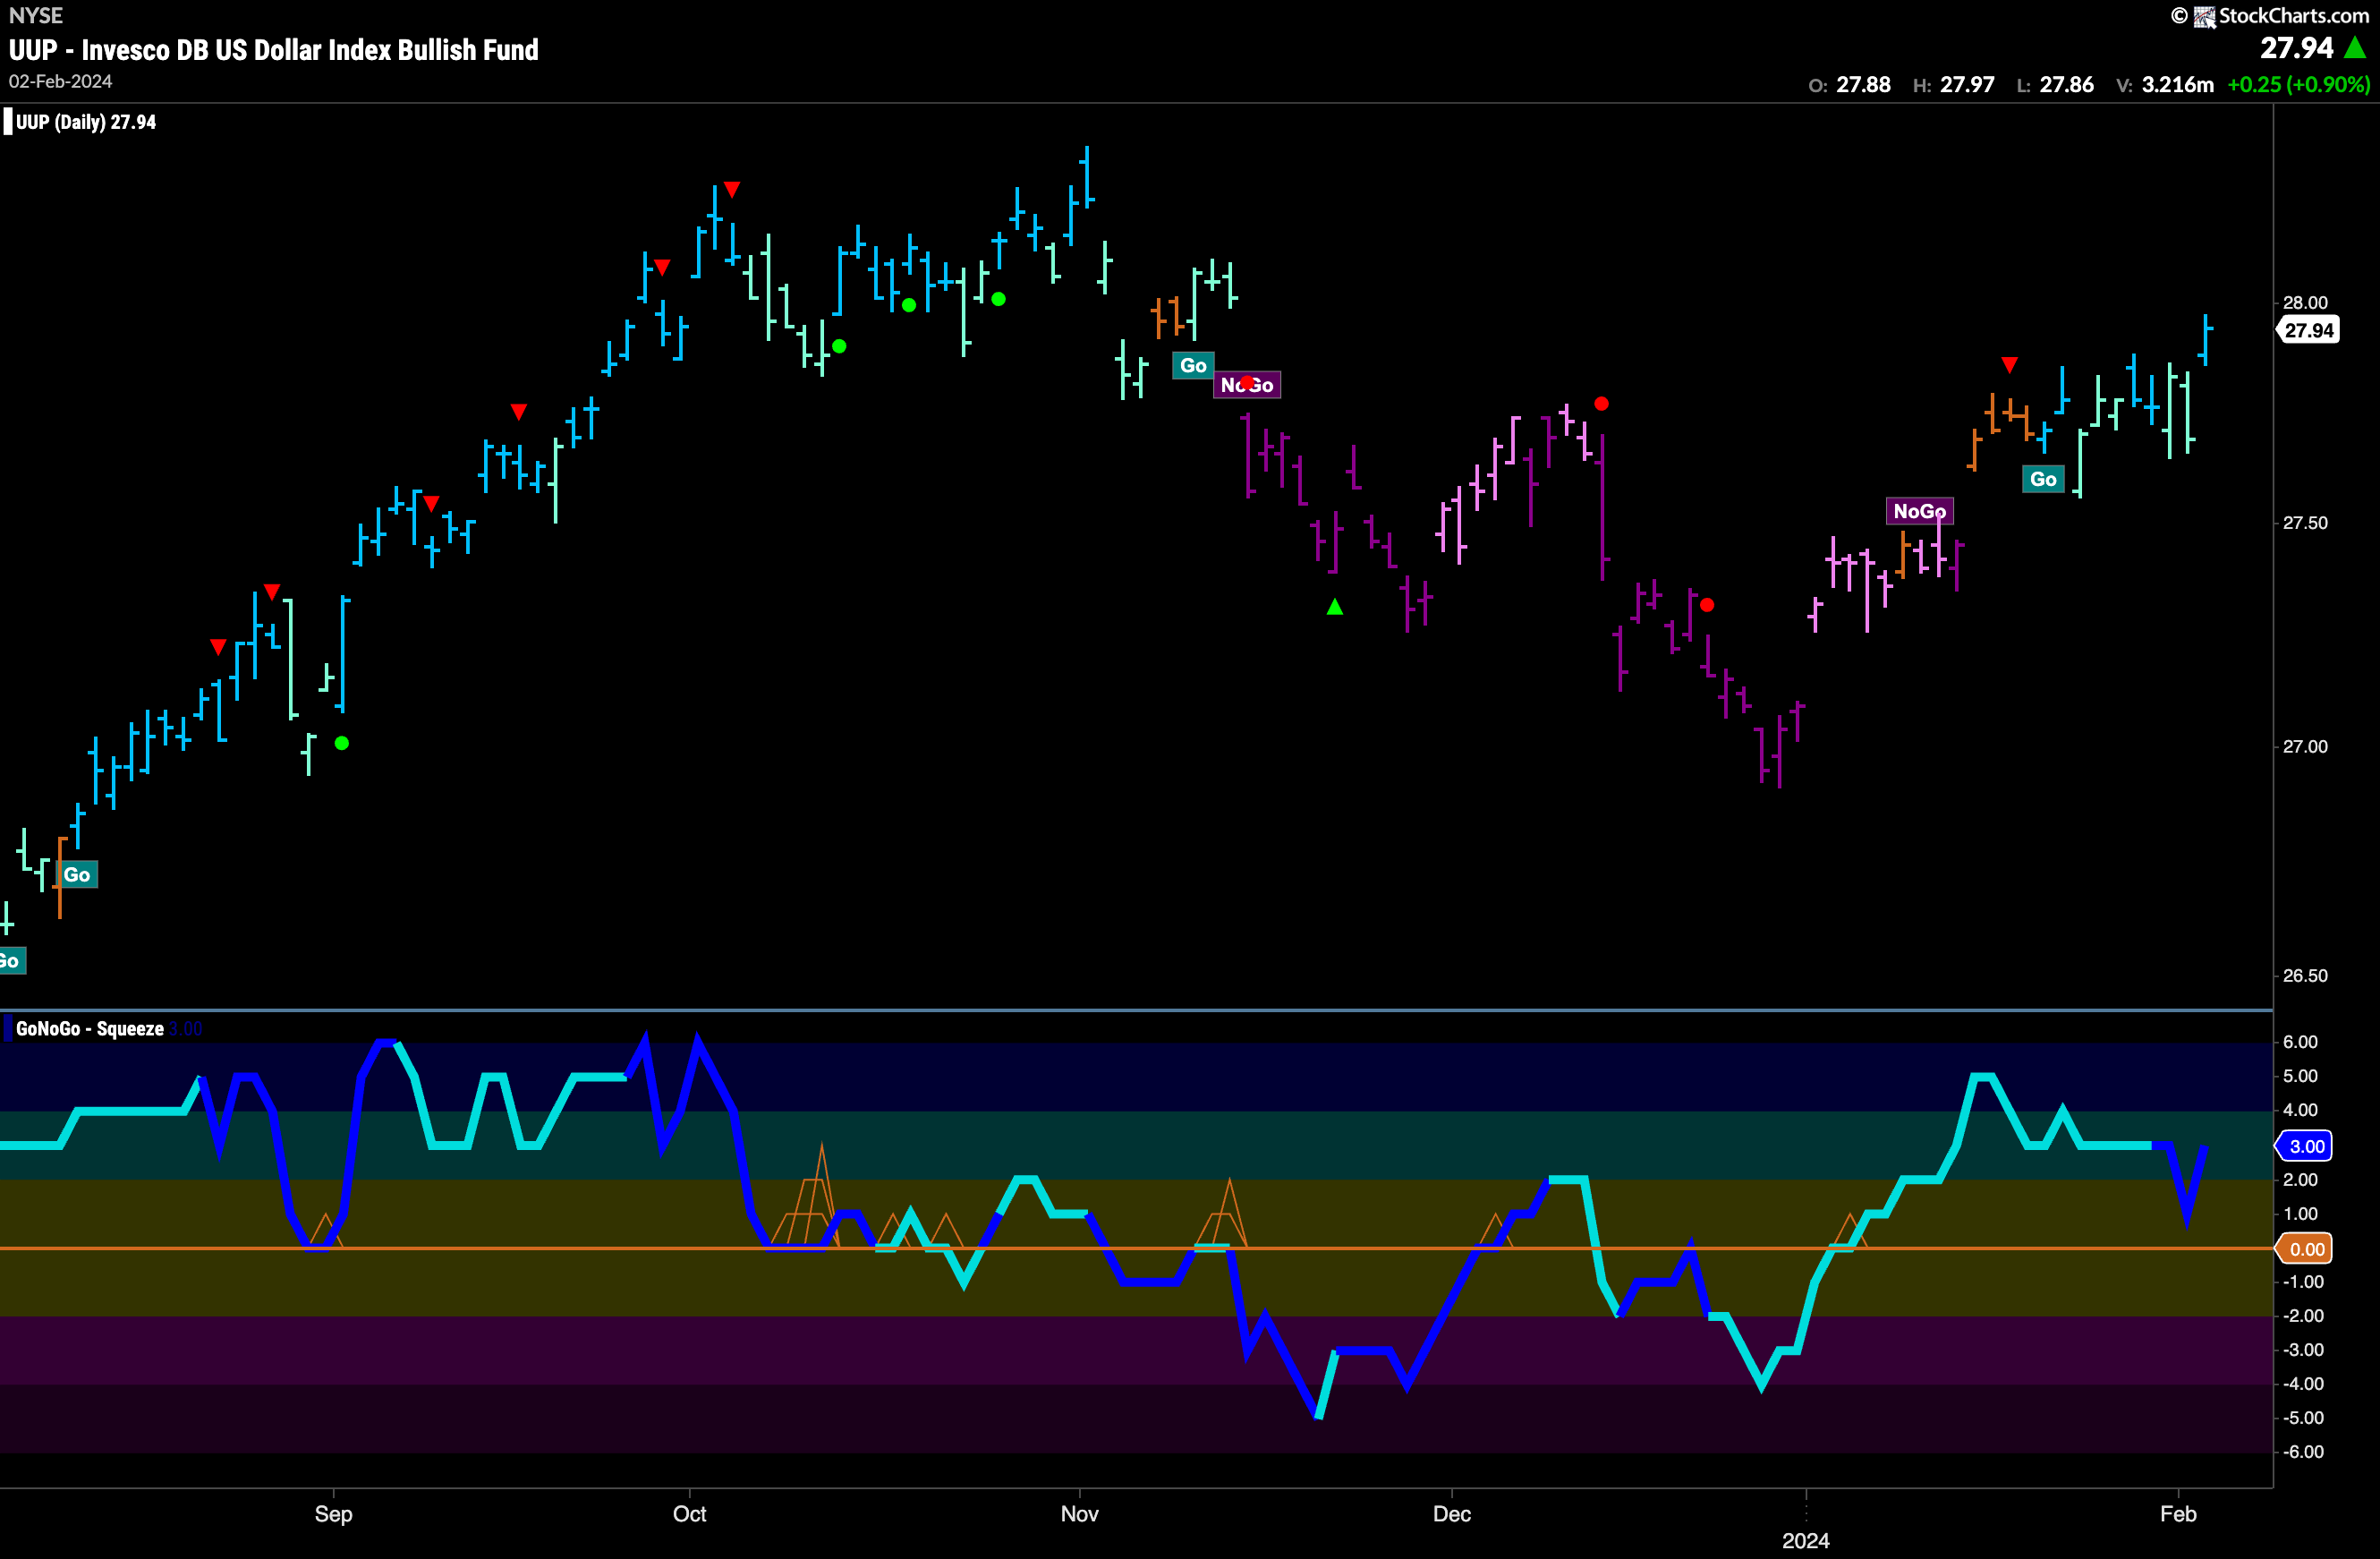2380x1559 pixels.
Task: Click the GoNoGo - Squeeze indicator label
Action: click(x=89, y=1029)
